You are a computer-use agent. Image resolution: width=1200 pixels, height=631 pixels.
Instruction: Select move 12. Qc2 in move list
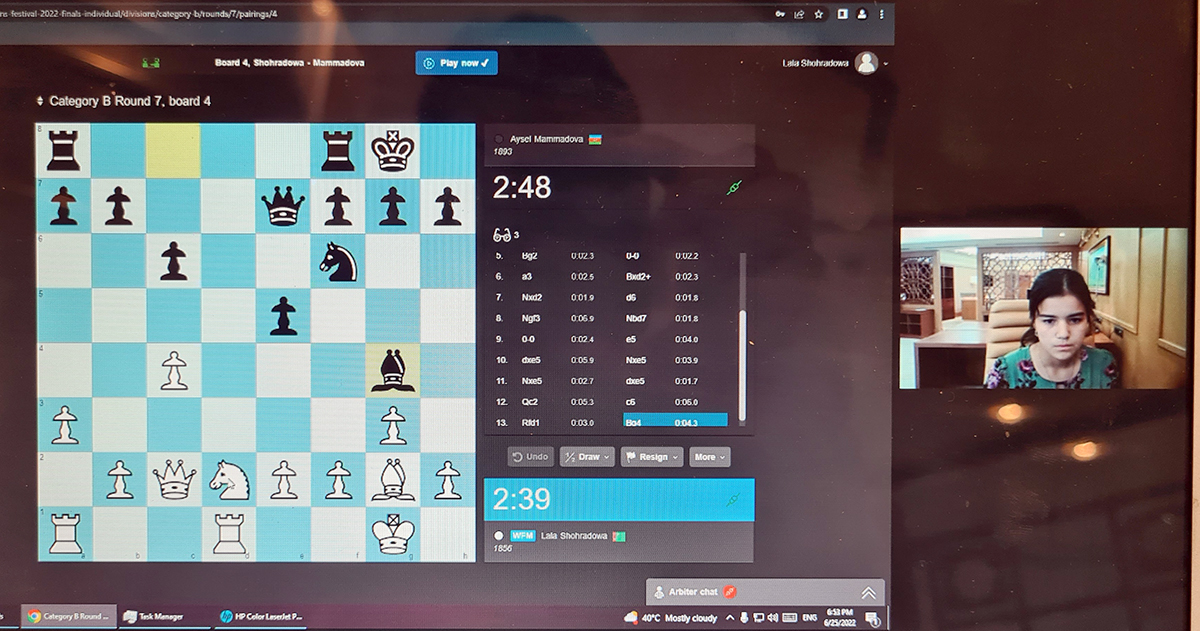pos(530,401)
